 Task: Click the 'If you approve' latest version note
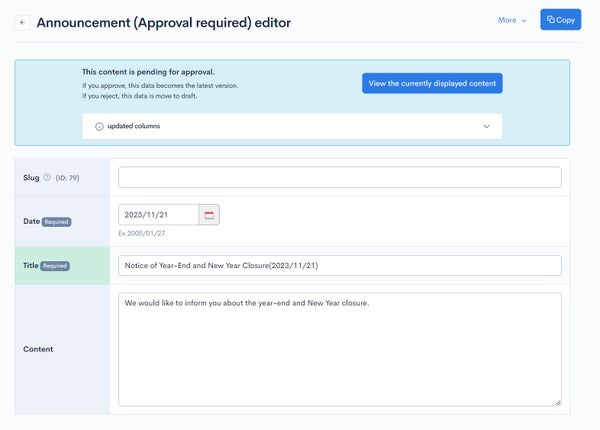click(160, 86)
